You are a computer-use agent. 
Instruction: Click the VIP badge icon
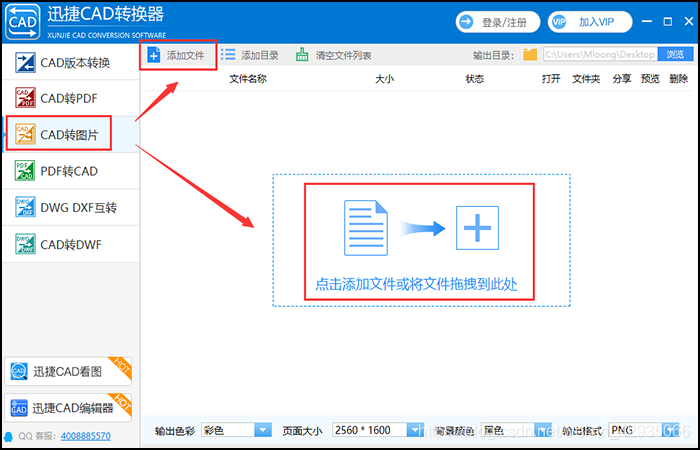click(559, 22)
